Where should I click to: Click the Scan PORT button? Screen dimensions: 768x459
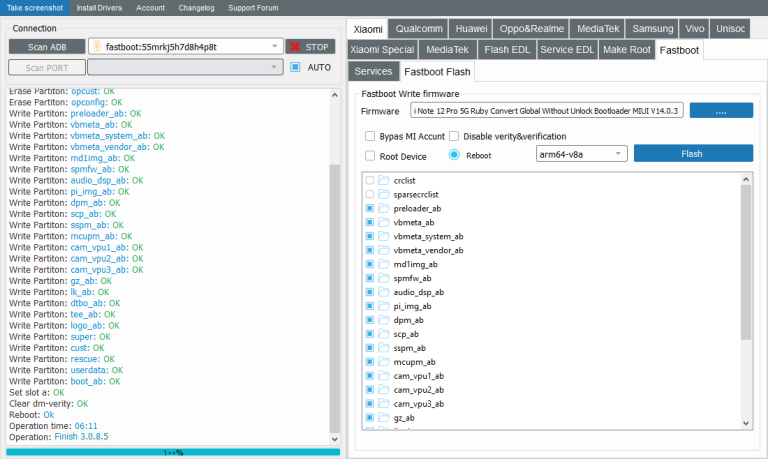point(47,67)
